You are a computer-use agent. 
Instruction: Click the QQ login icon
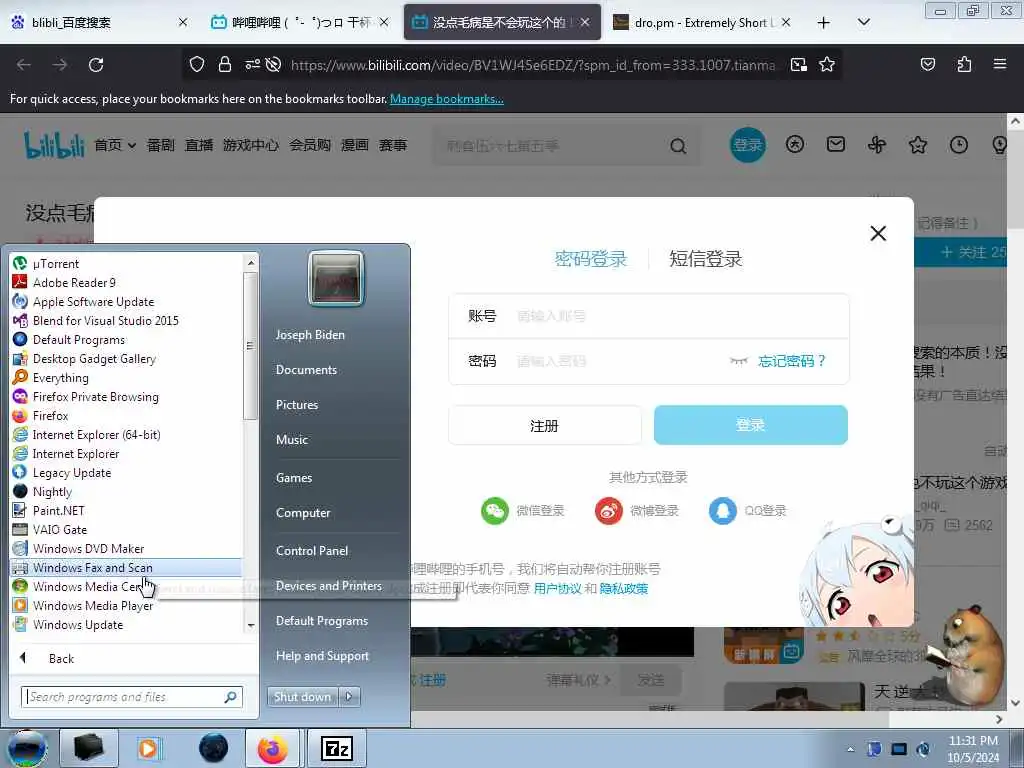point(722,511)
